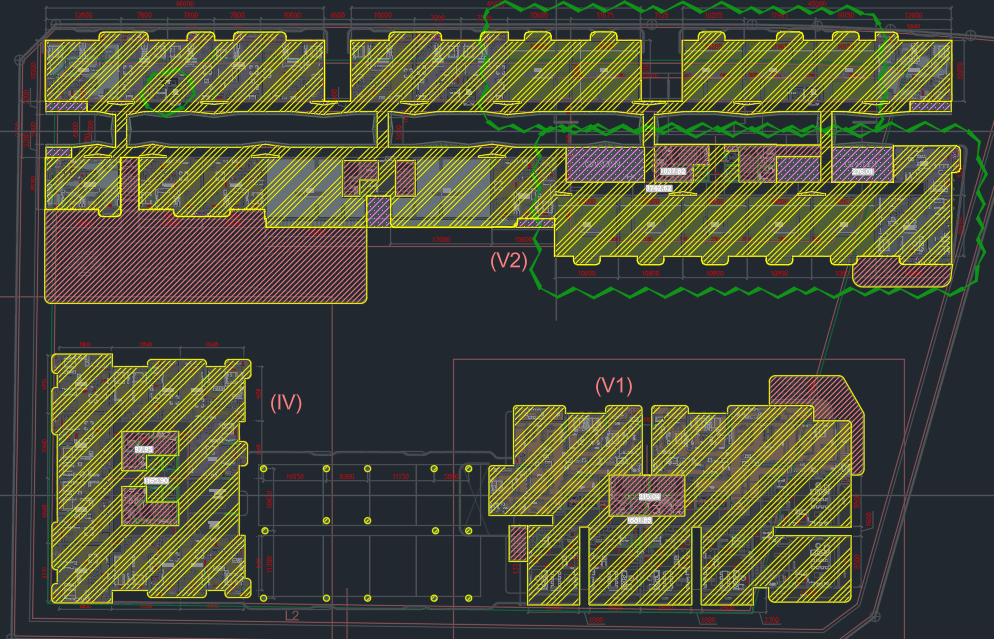
Task: Click the small green circle in top-left building
Action: tap(166, 92)
